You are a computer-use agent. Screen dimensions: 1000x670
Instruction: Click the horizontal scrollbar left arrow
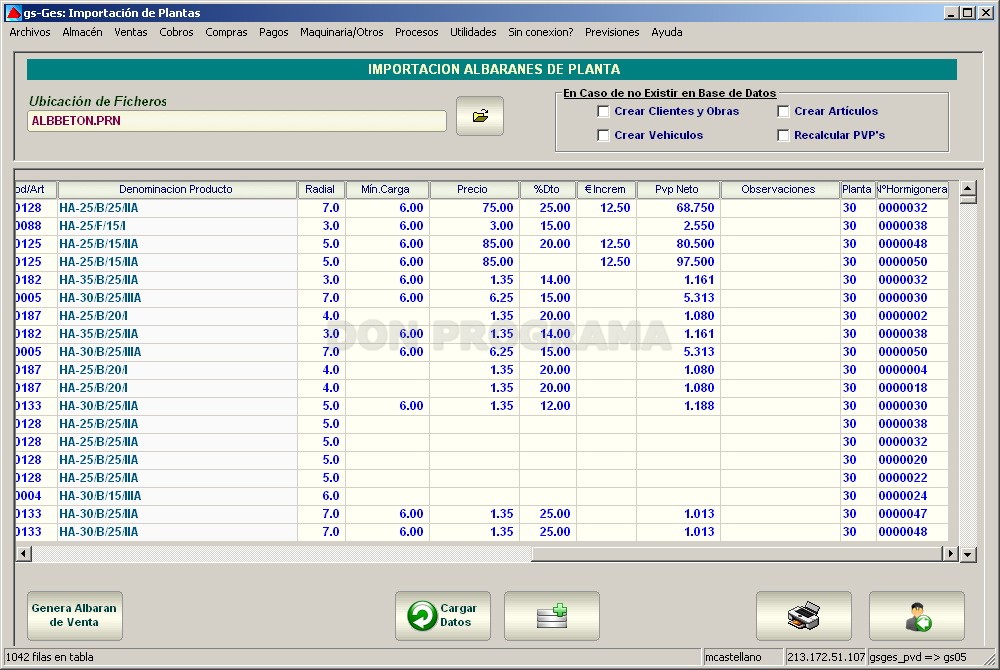click(x=23, y=553)
